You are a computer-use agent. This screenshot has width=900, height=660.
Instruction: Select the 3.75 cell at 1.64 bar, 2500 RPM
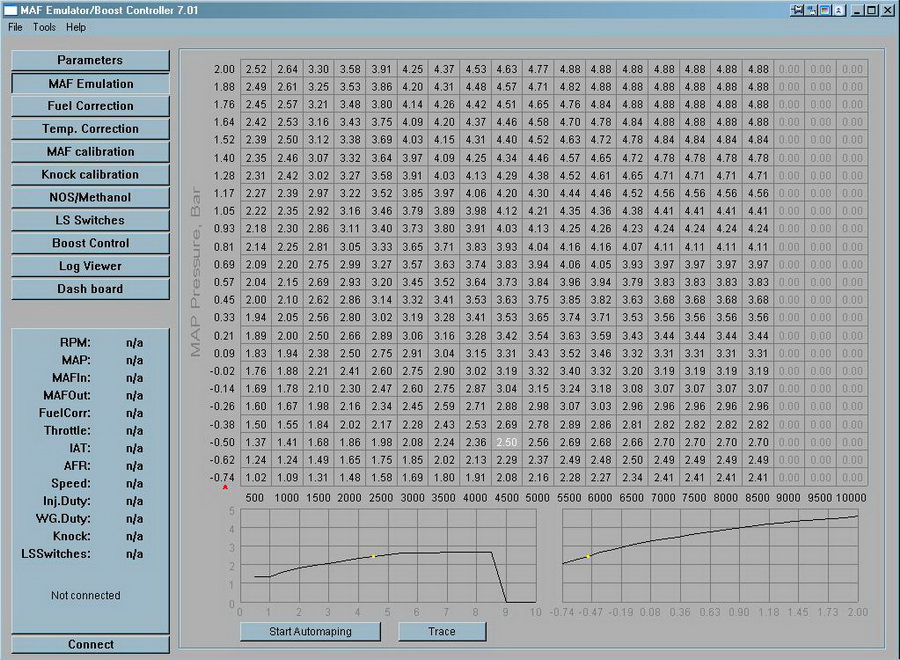381,122
